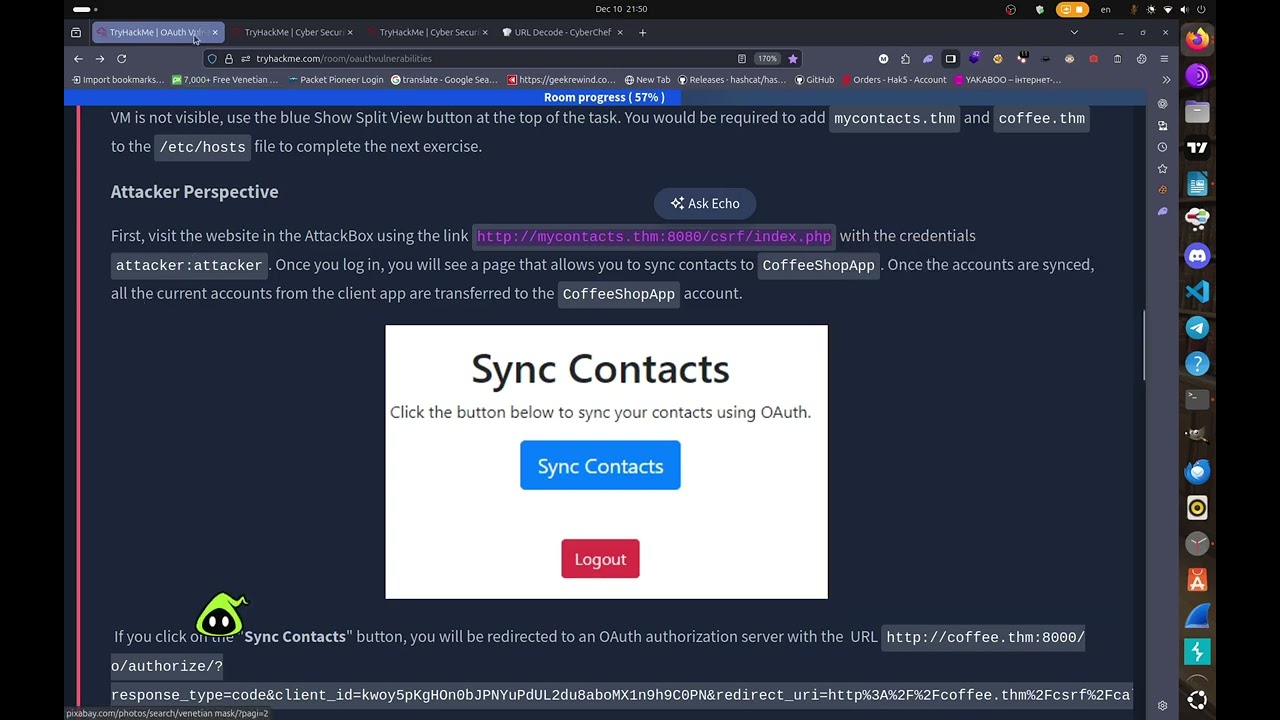
Task: Open the New Tab bookmark
Action: tap(647, 80)
